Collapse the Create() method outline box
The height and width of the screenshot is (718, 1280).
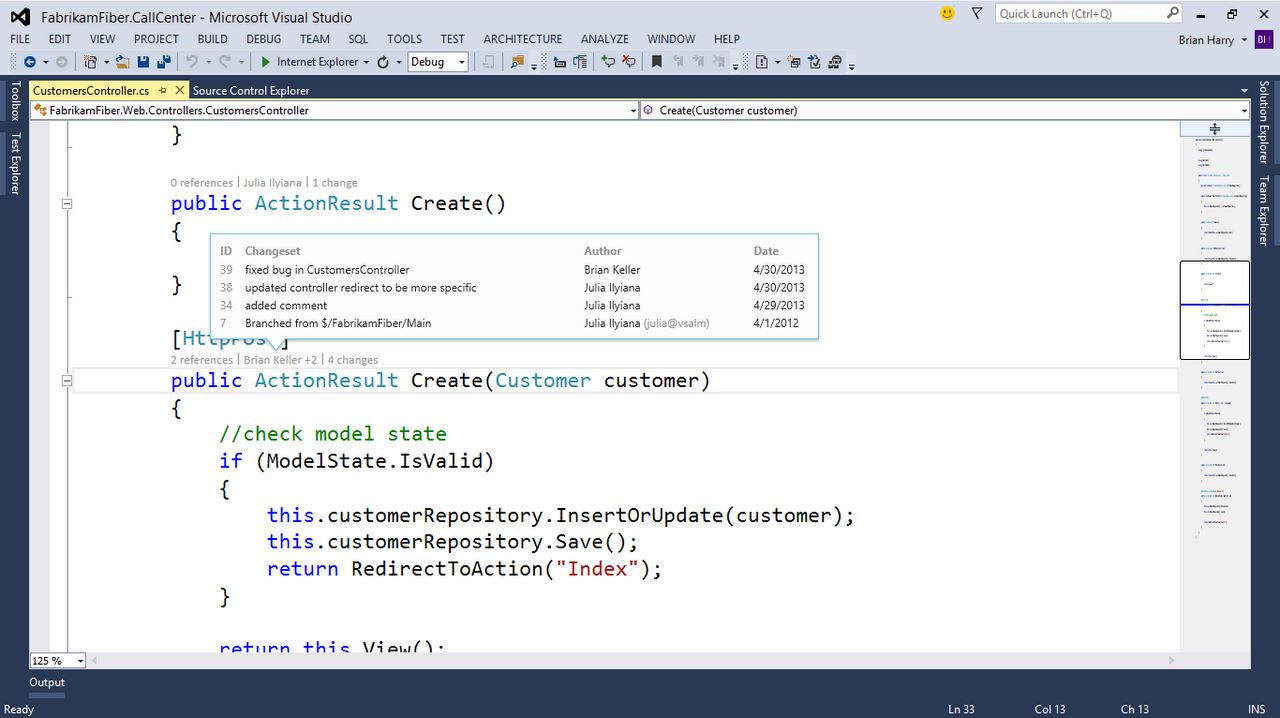tap(67, 204)
